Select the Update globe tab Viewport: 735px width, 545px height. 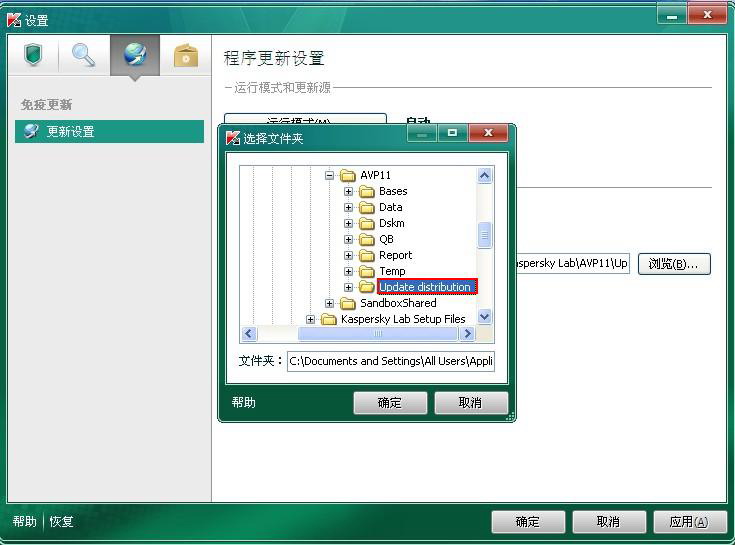(x=135, y=55)
